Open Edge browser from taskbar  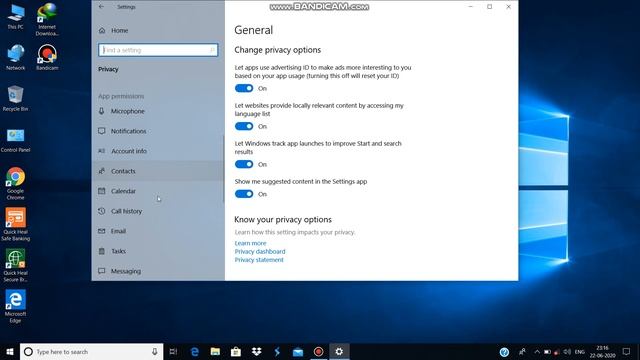(195, 351)
